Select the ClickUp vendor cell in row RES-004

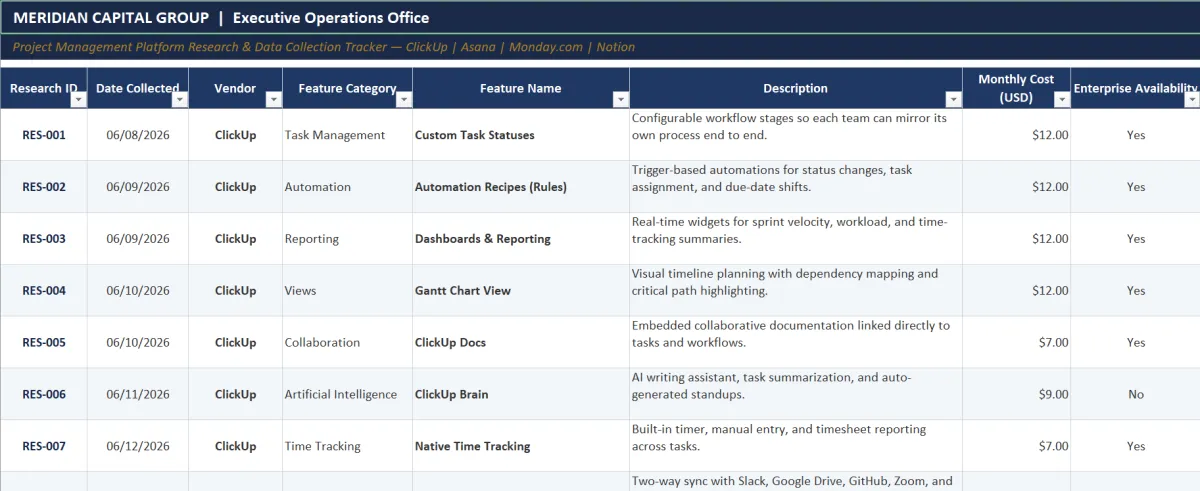235,291
